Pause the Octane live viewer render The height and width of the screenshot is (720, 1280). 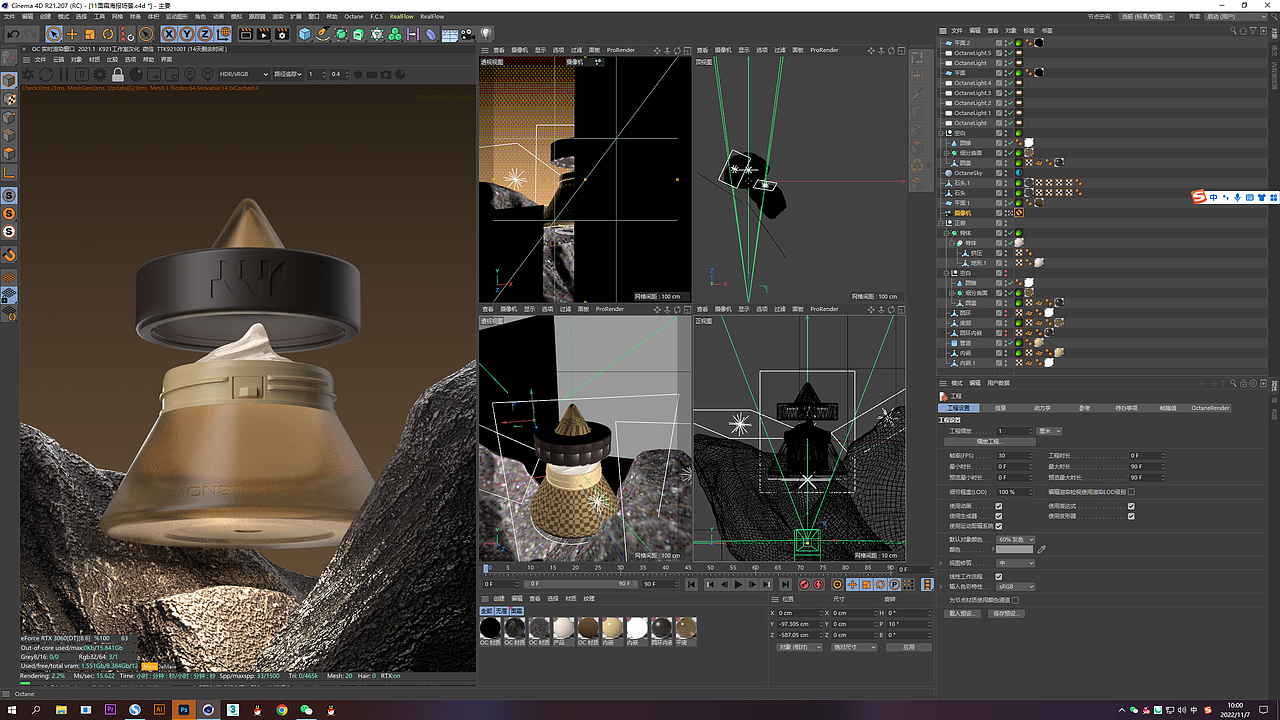click(64, 75)
